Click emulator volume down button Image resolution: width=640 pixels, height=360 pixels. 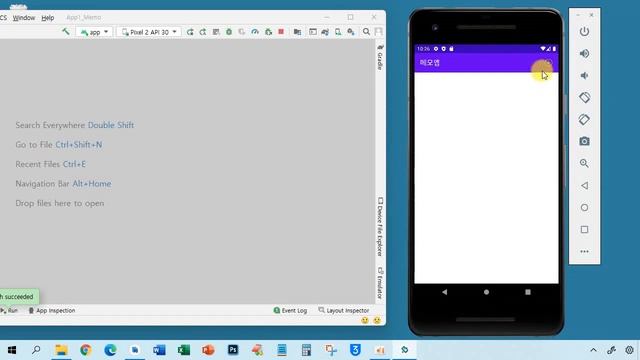click(584, 76)
